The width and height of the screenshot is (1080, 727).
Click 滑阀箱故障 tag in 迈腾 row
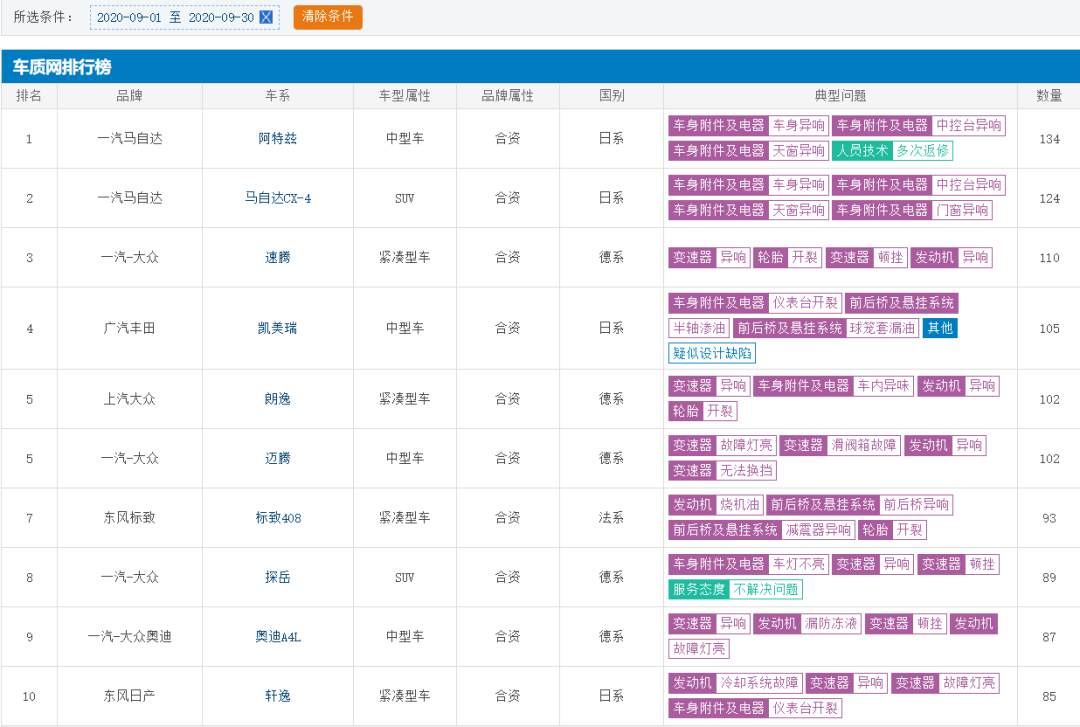tap(864, 445)
